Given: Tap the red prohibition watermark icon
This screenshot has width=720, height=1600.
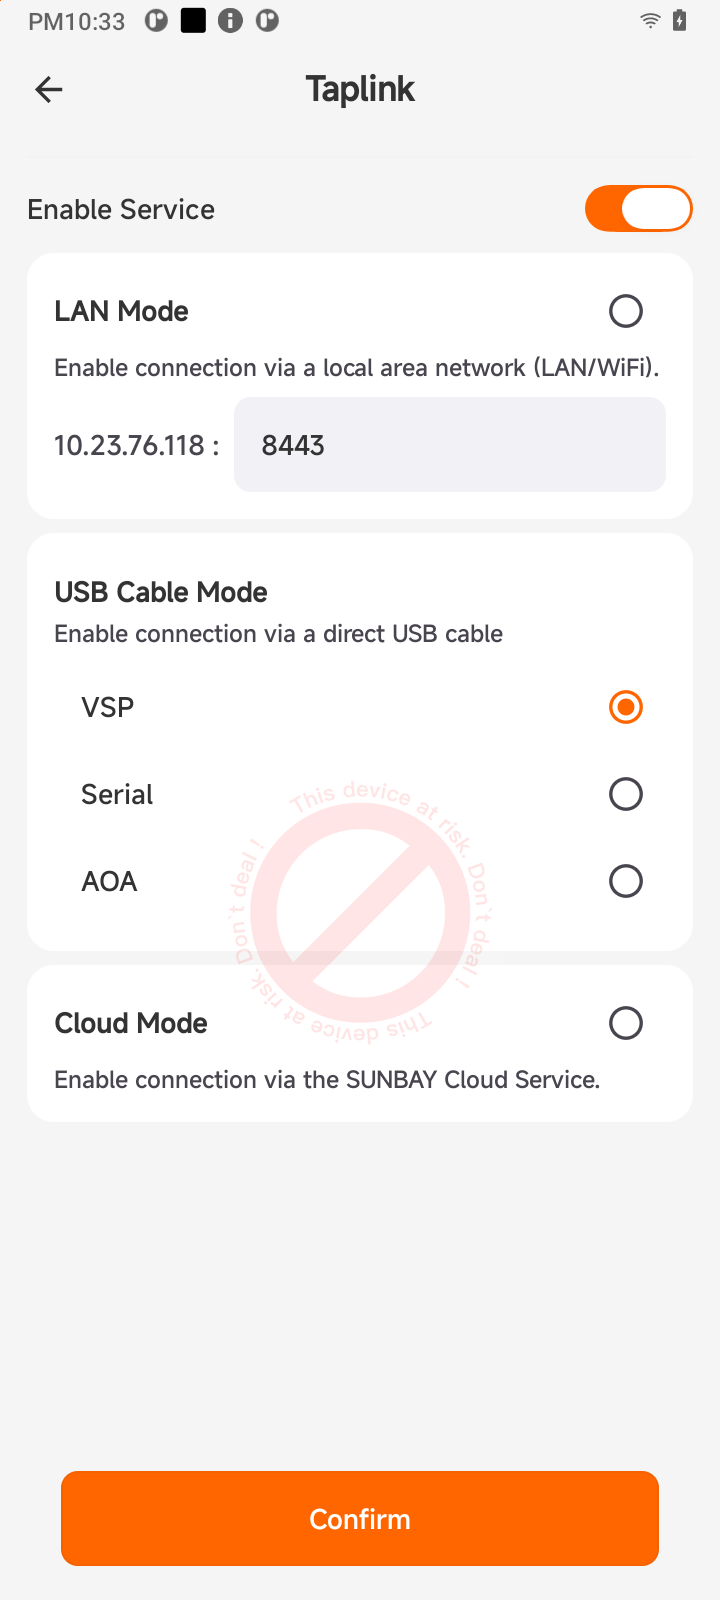Looking at the screenshot, I should 360,912.
